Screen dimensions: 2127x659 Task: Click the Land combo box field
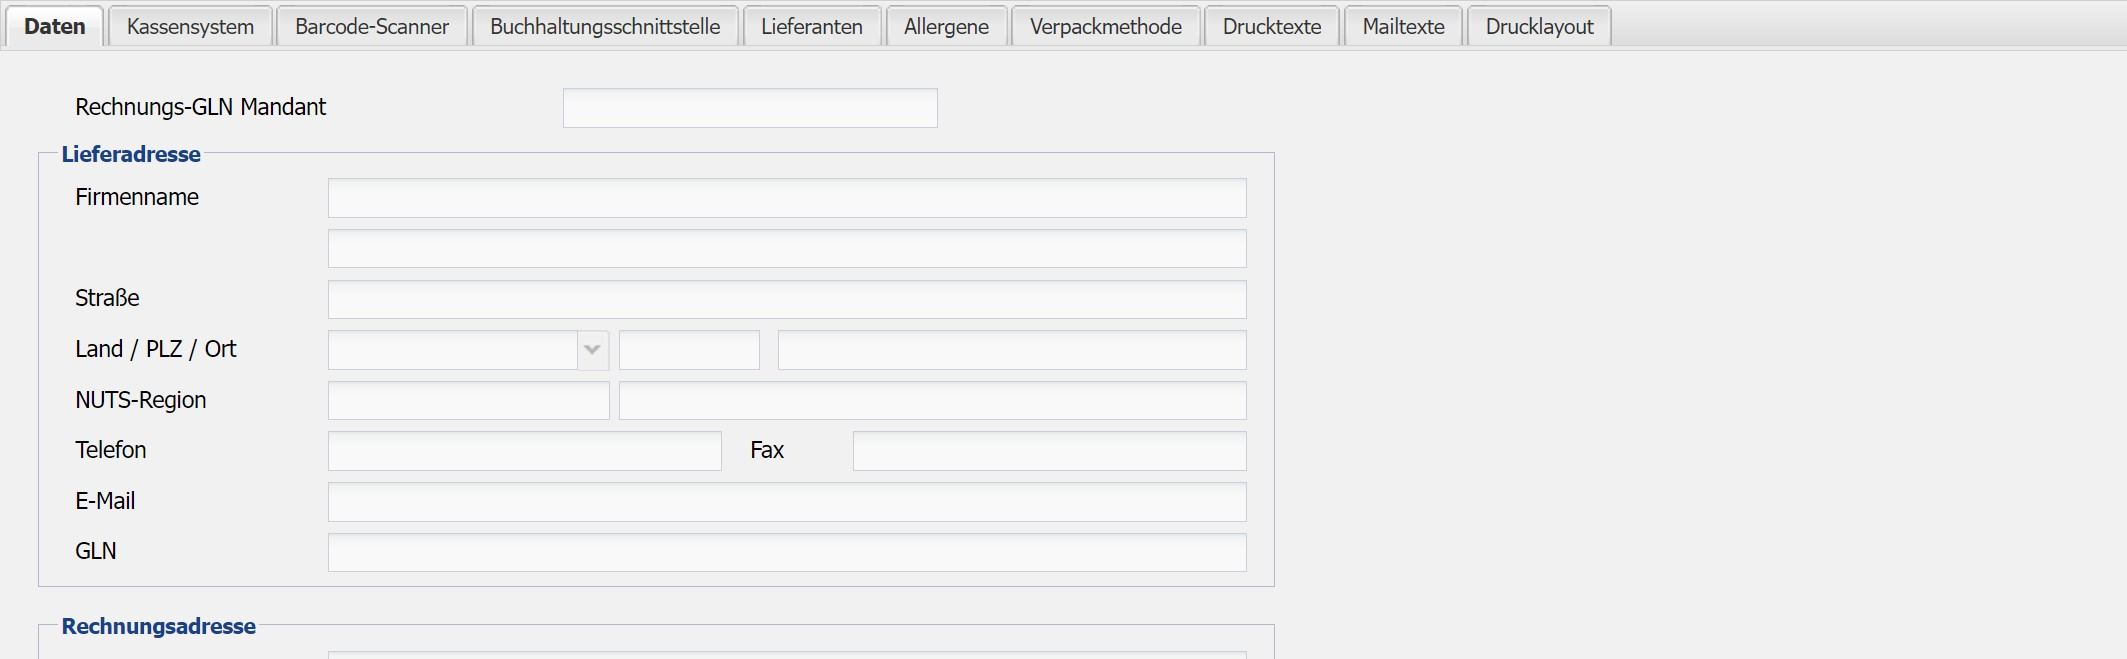[x=452, y=350]
